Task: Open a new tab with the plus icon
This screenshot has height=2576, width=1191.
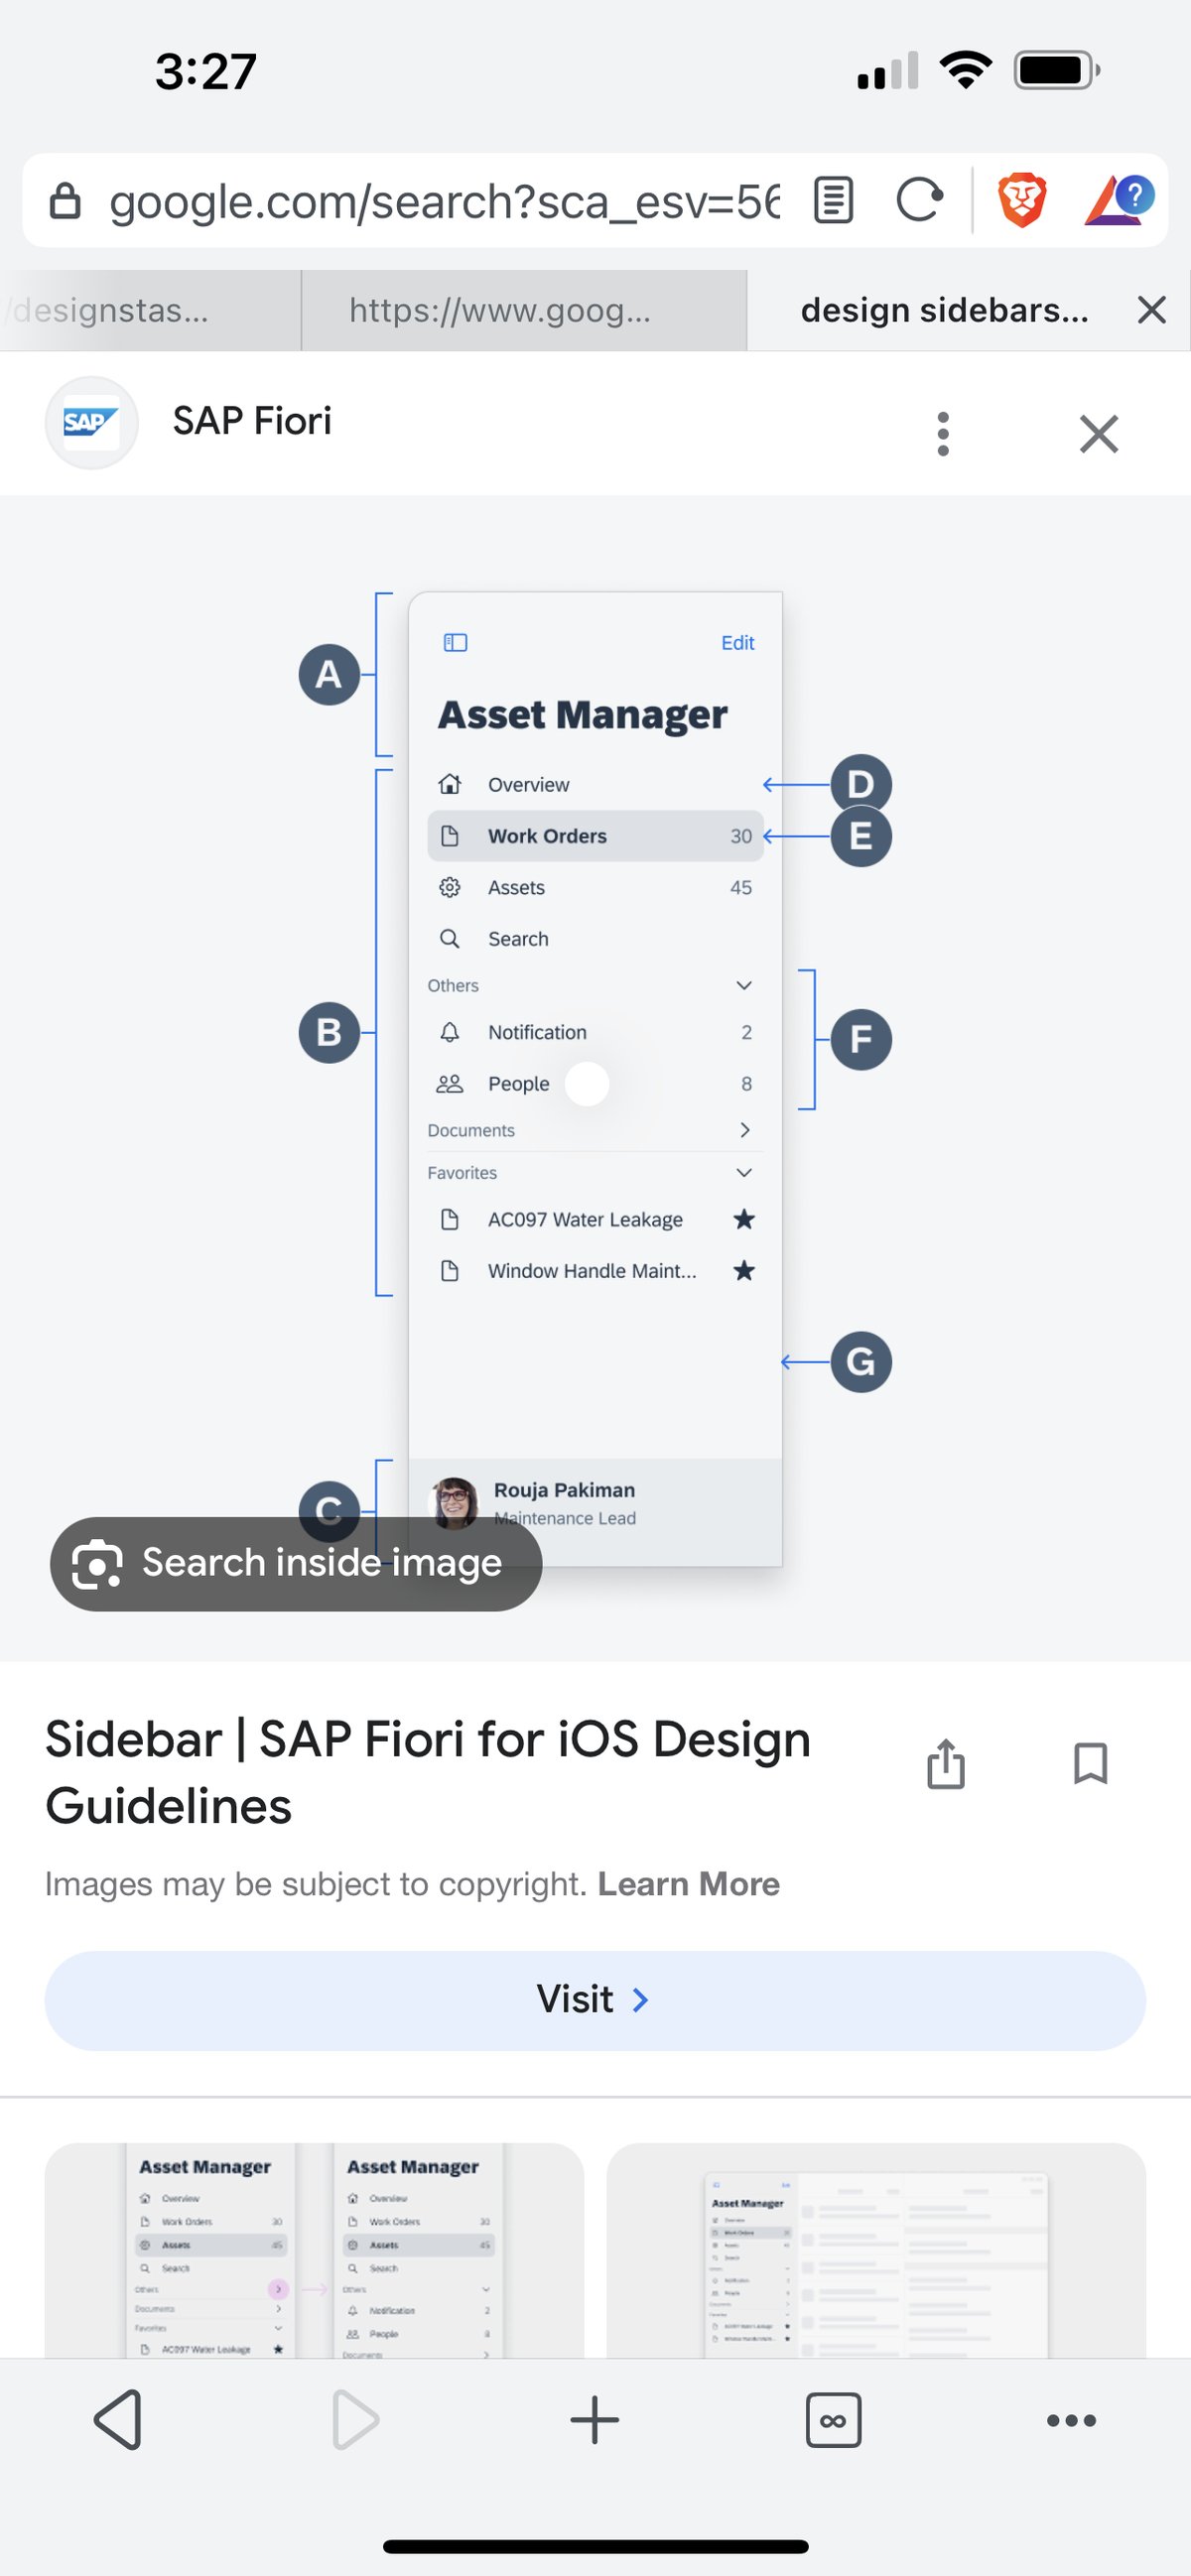Action: 595,2420
